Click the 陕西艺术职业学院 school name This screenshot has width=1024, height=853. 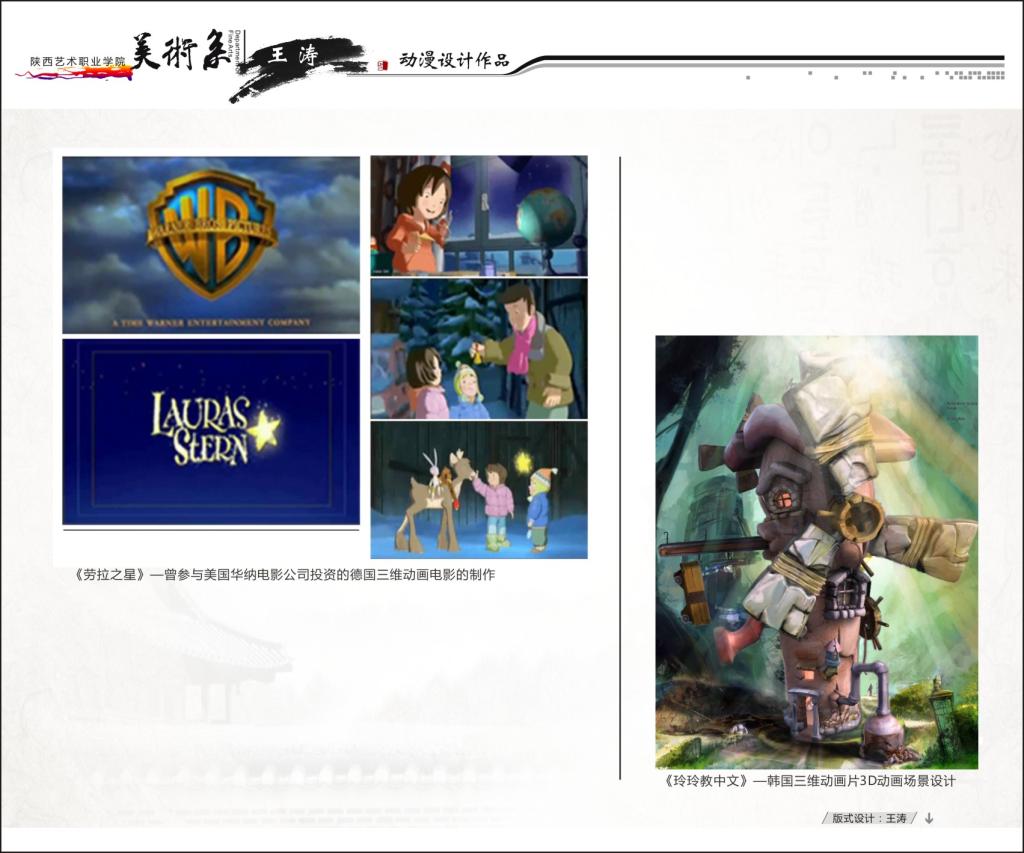[x=78, y=62]
